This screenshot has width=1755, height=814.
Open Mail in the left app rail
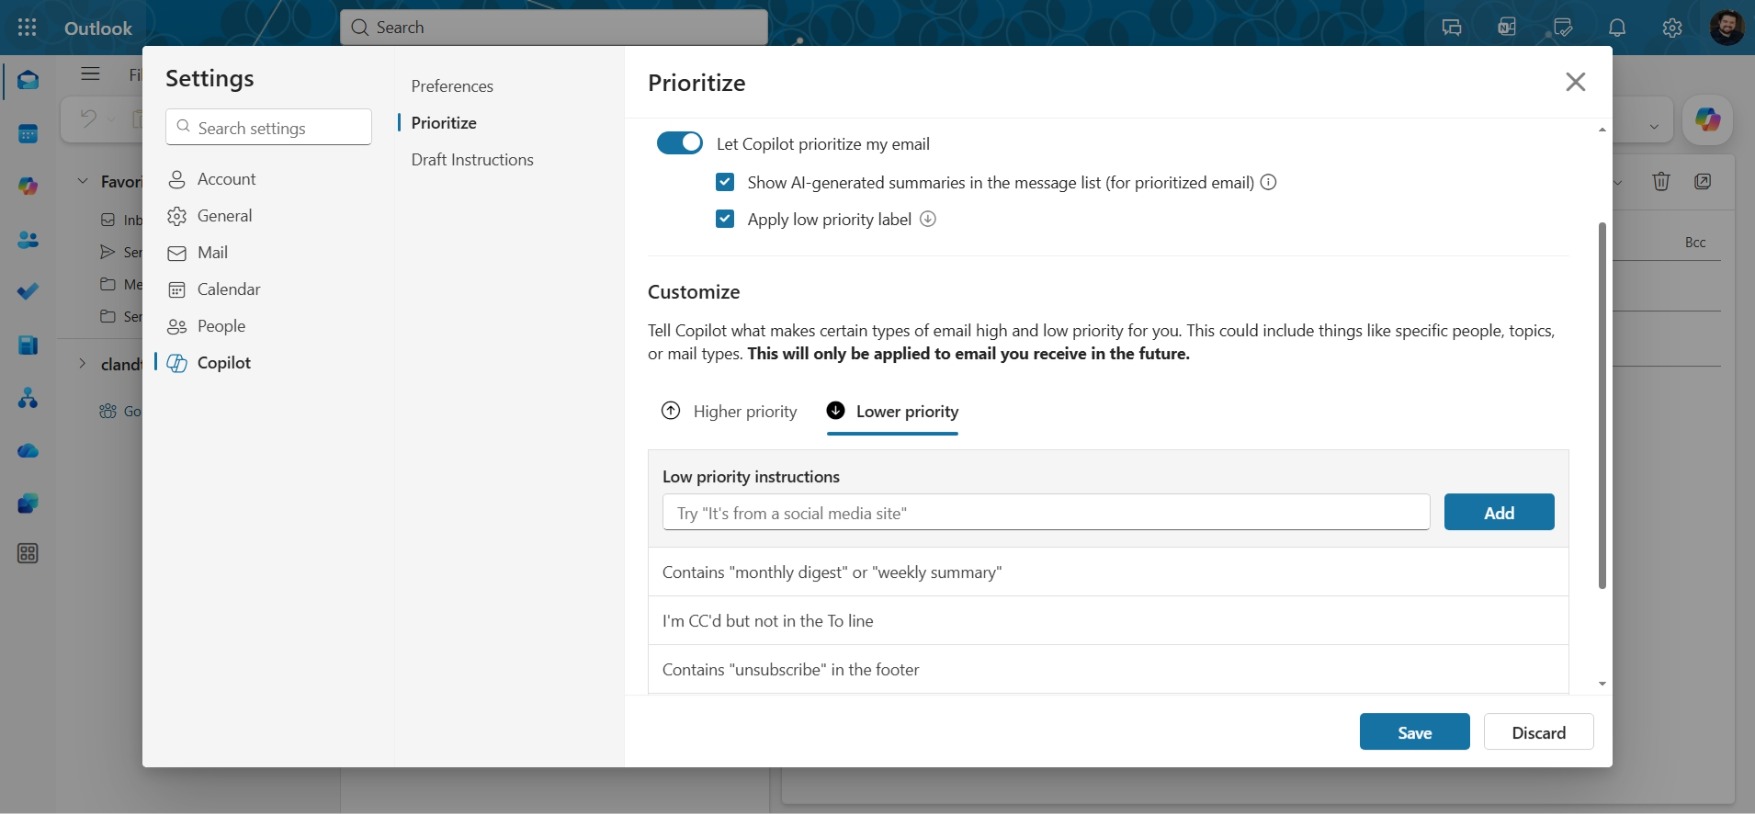[28, 80]
